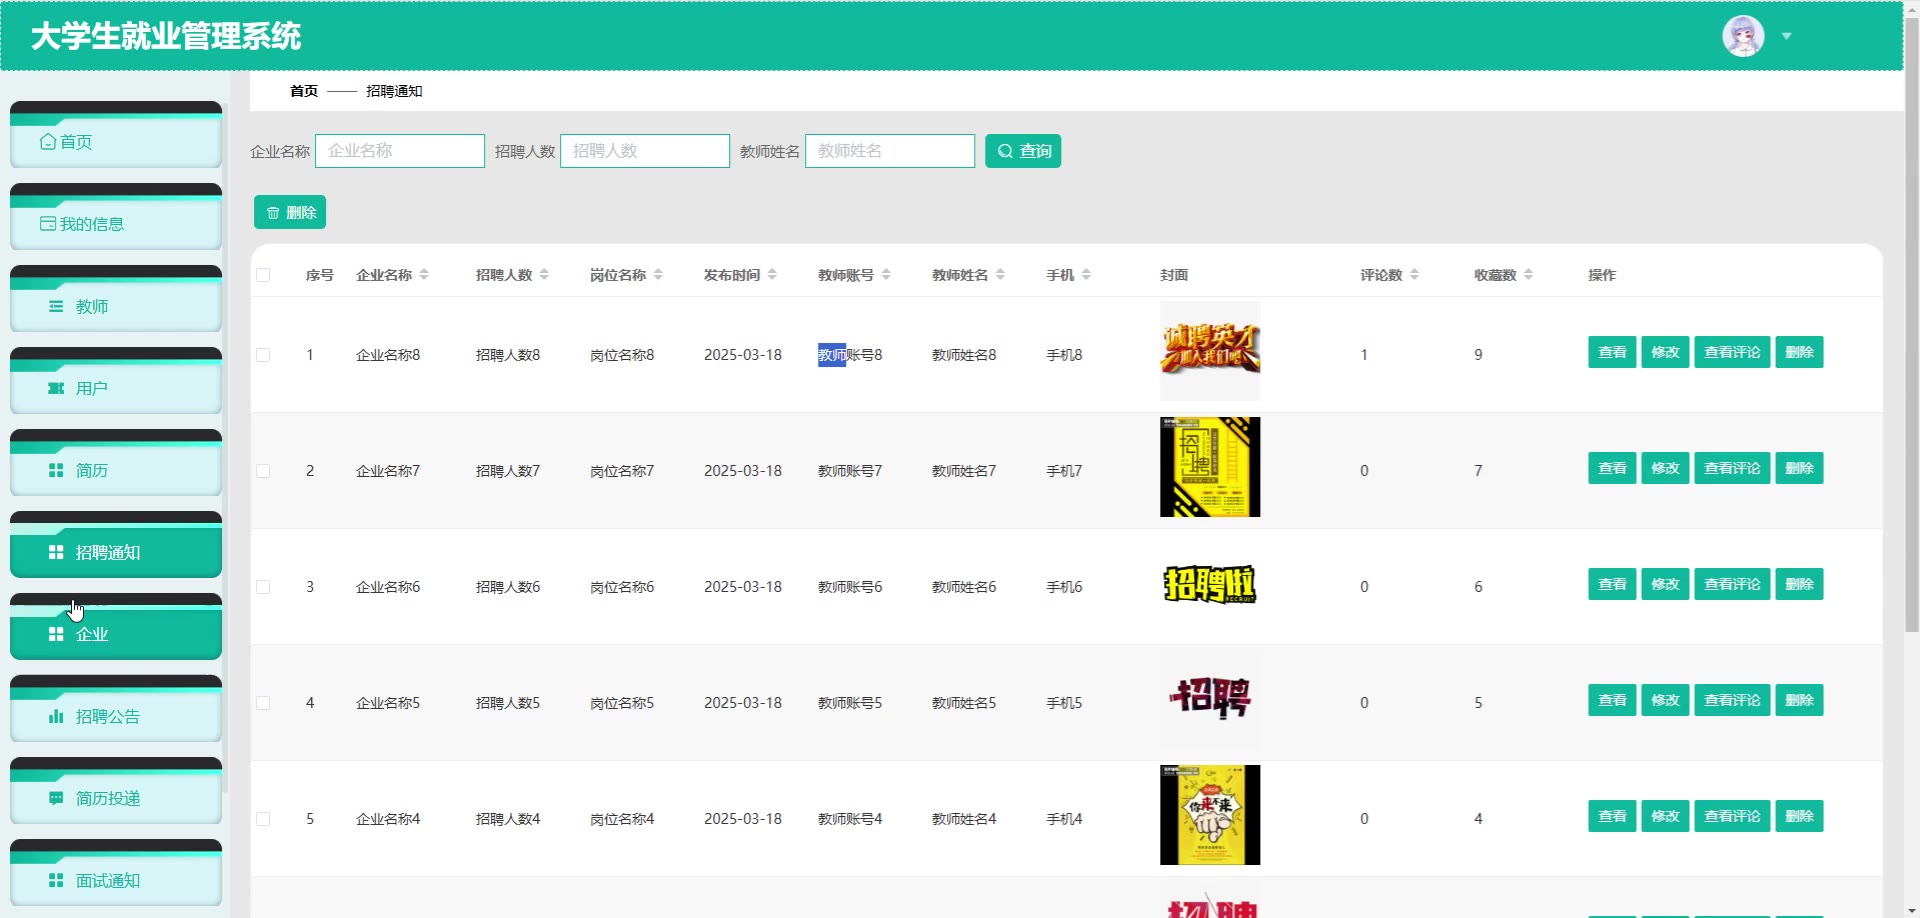View comments for the 企业名称8 row
1920x918 pixels.
point(1732,352)
